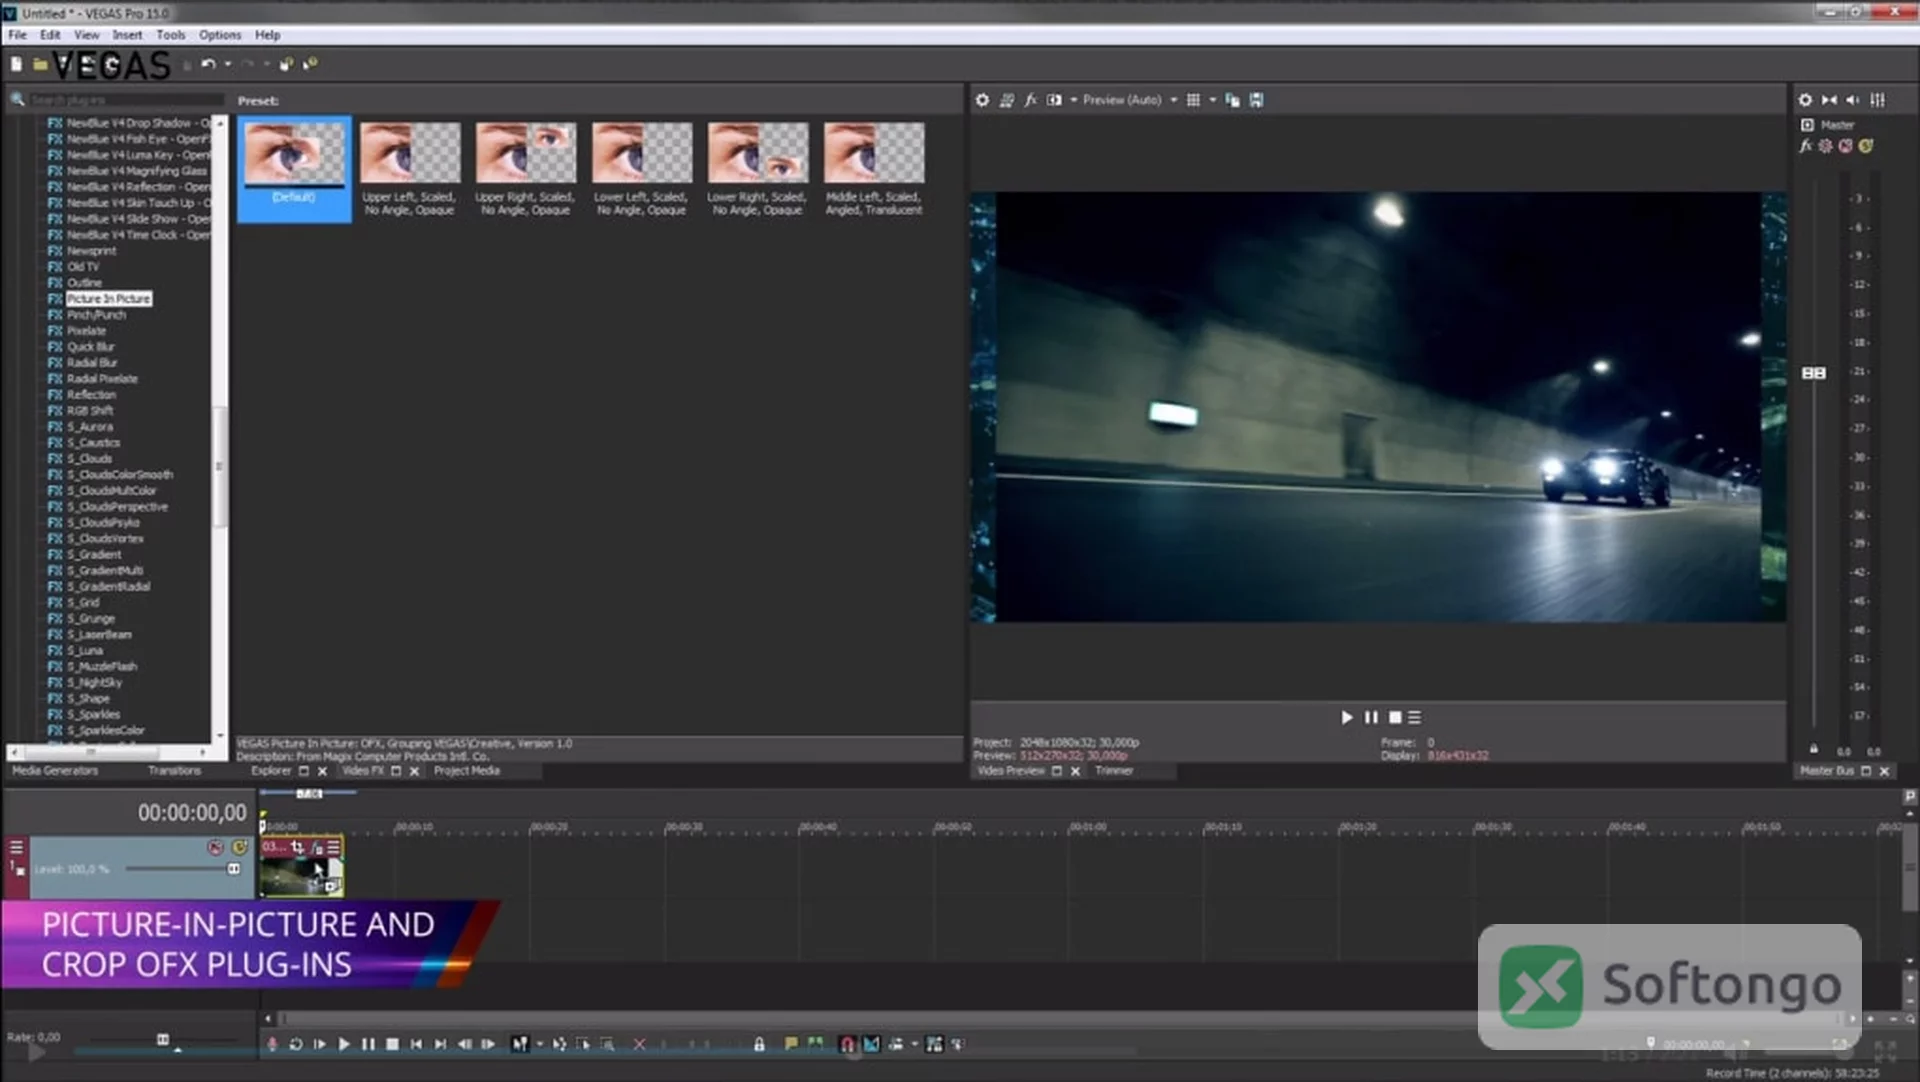Switch to the Project Media tab
This screenshot has height=1082, width=1920.
click(467, 771)
